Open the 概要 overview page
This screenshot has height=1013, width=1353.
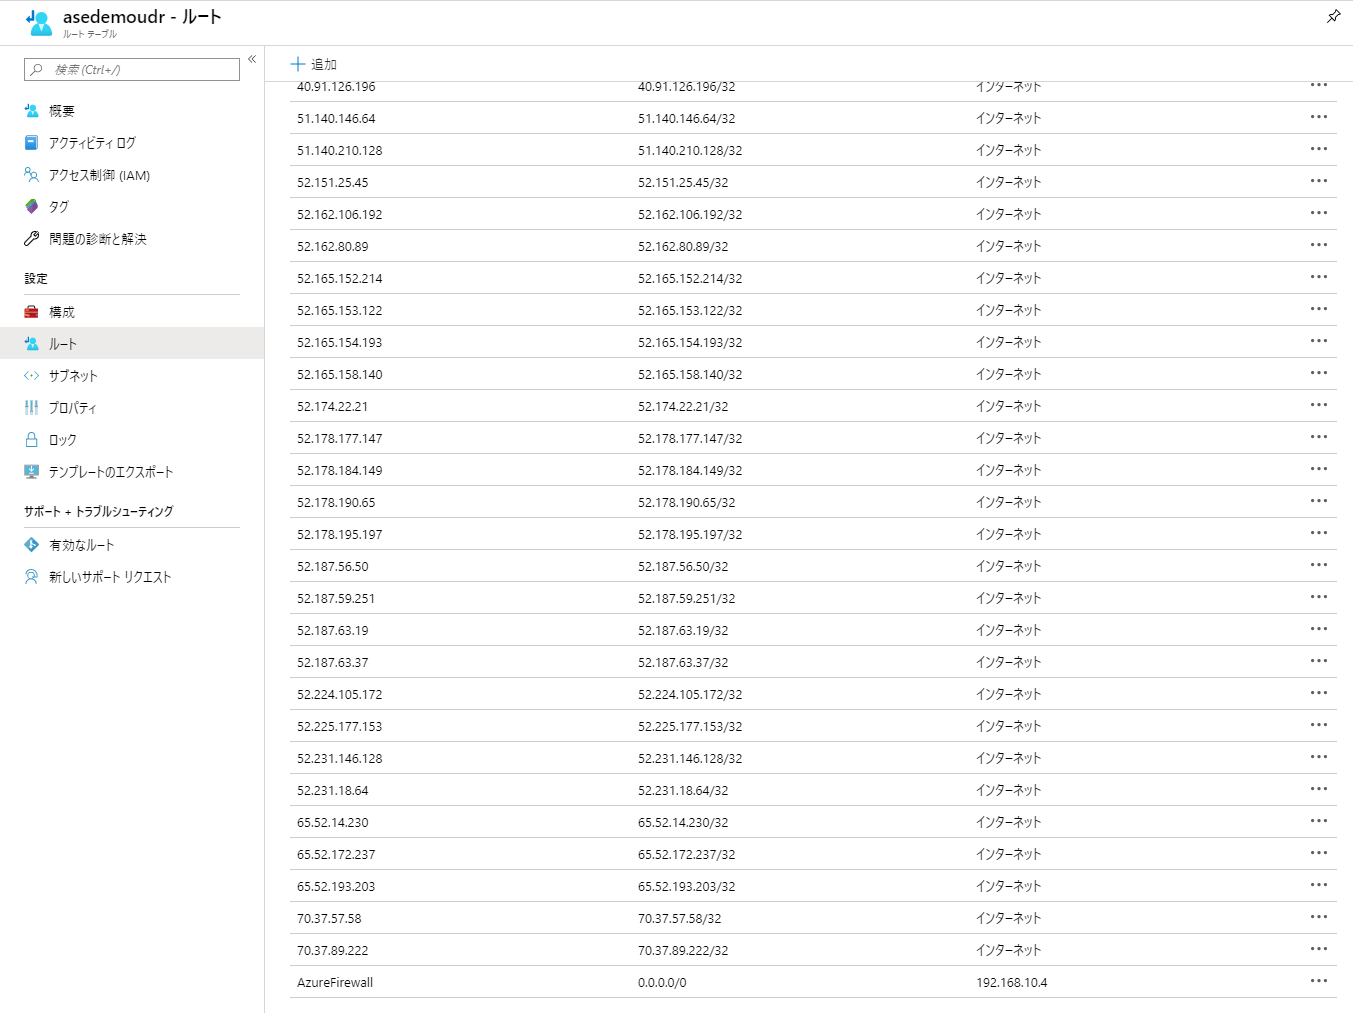(61, 111)
